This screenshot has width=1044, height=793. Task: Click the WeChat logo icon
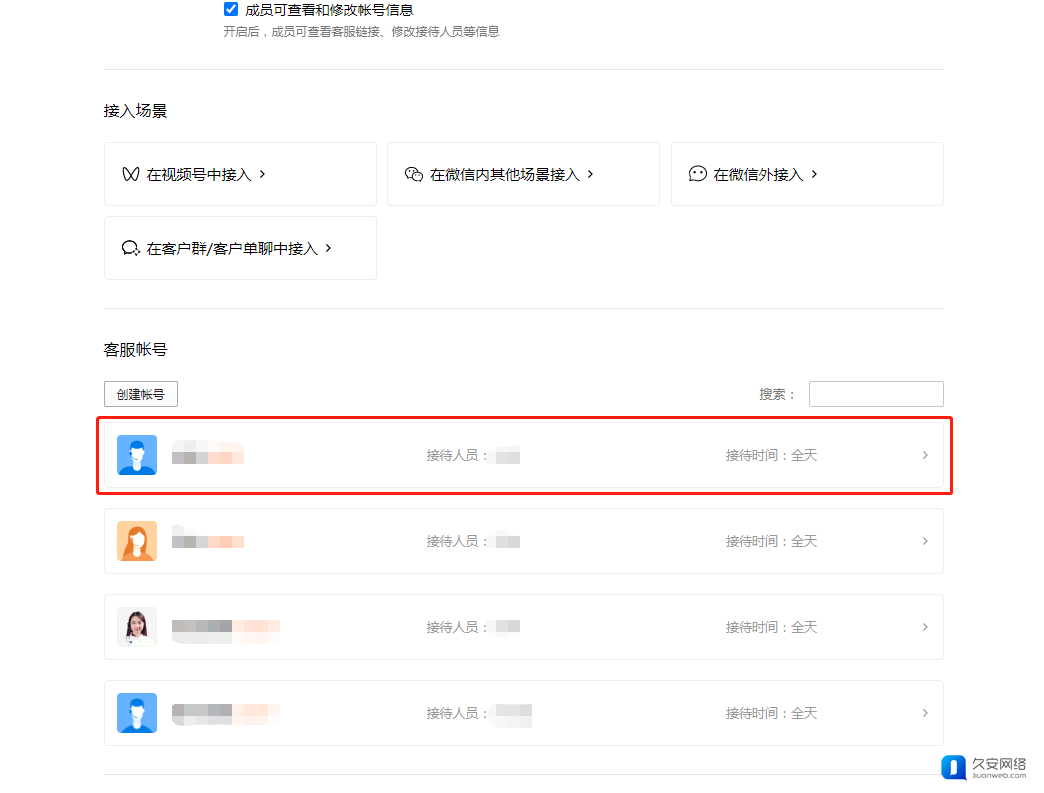pos(413,174)
